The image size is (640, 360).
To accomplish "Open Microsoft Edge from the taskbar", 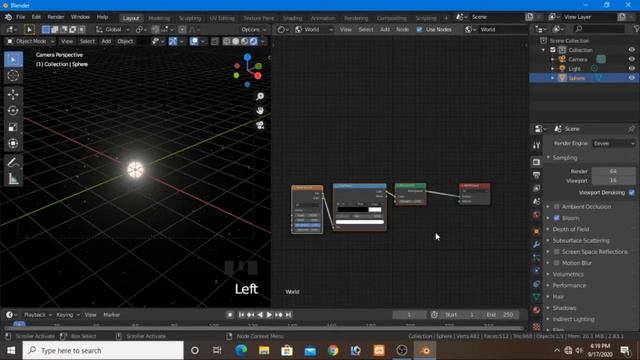I will (241, 350).
